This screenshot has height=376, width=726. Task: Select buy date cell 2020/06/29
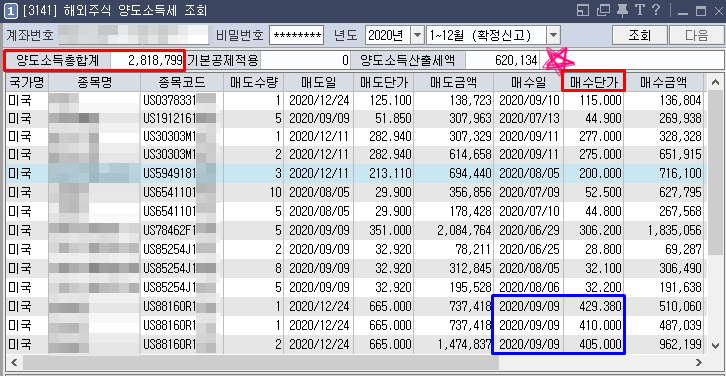pyautogui.click(x=528, y=230)
